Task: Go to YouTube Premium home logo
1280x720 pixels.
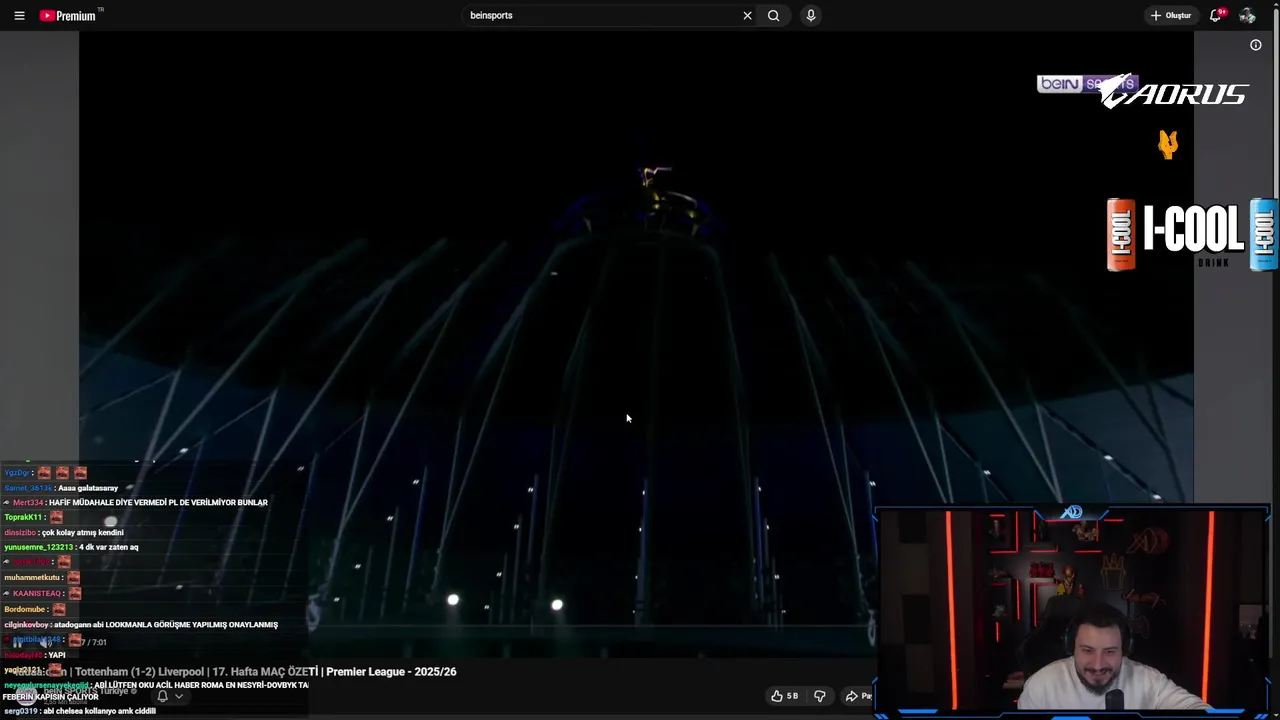Action: click(x=70, y=16)
